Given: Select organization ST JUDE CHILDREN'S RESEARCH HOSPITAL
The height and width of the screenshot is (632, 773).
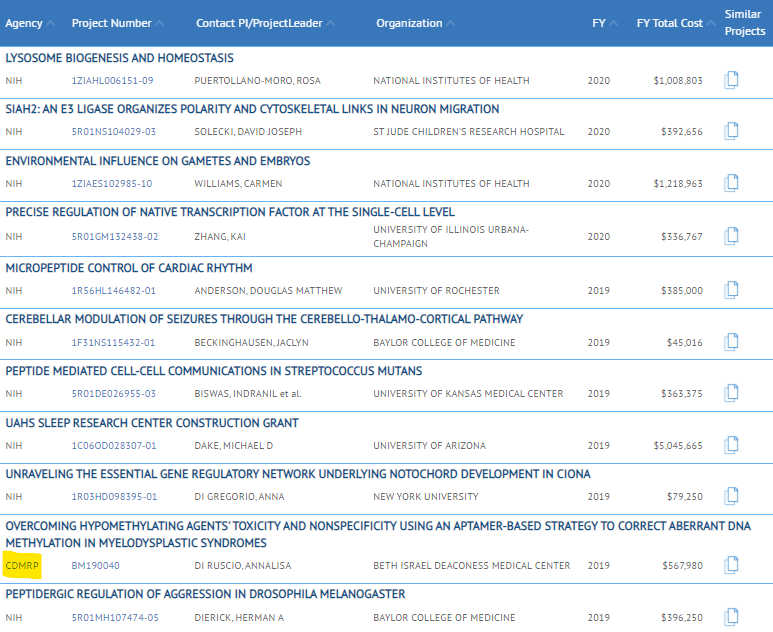Looking at the screenshot, I should [469, 132].
